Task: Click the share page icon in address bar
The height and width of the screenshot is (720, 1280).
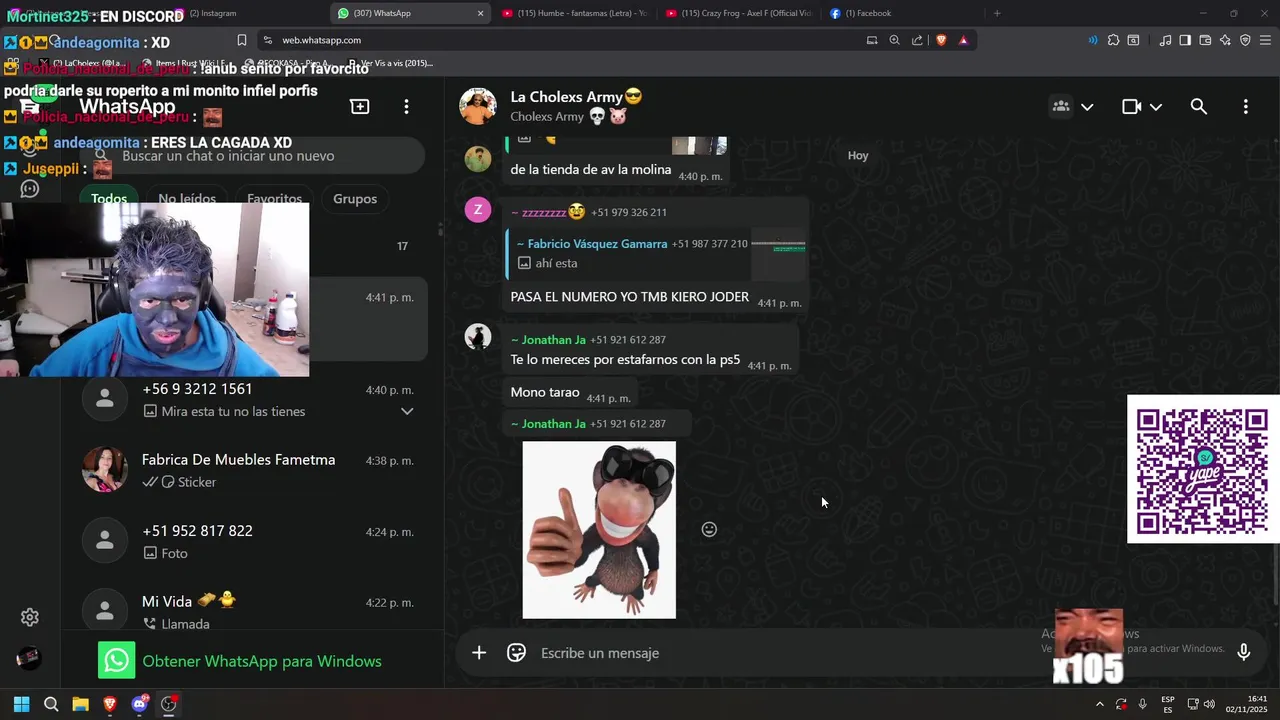Action: coord(915,40)
